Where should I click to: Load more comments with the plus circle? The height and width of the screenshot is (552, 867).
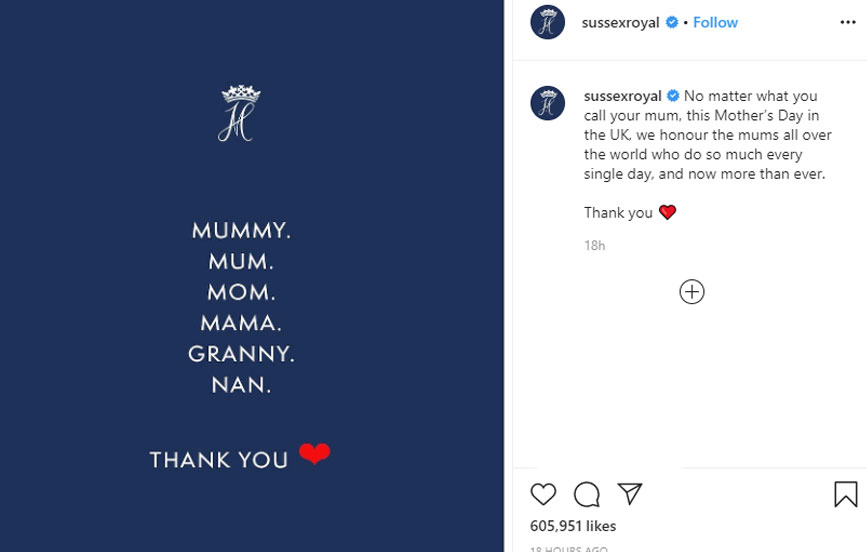pyautogui.click(x=692, y=292)
